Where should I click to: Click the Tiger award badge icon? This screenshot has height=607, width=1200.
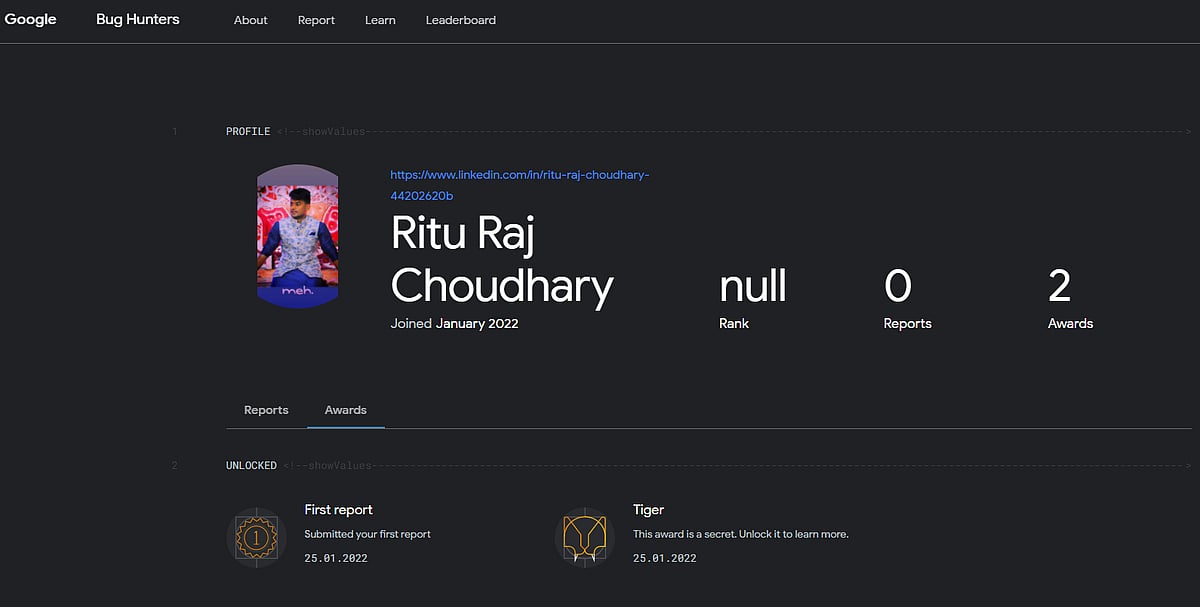coord(583,537)
